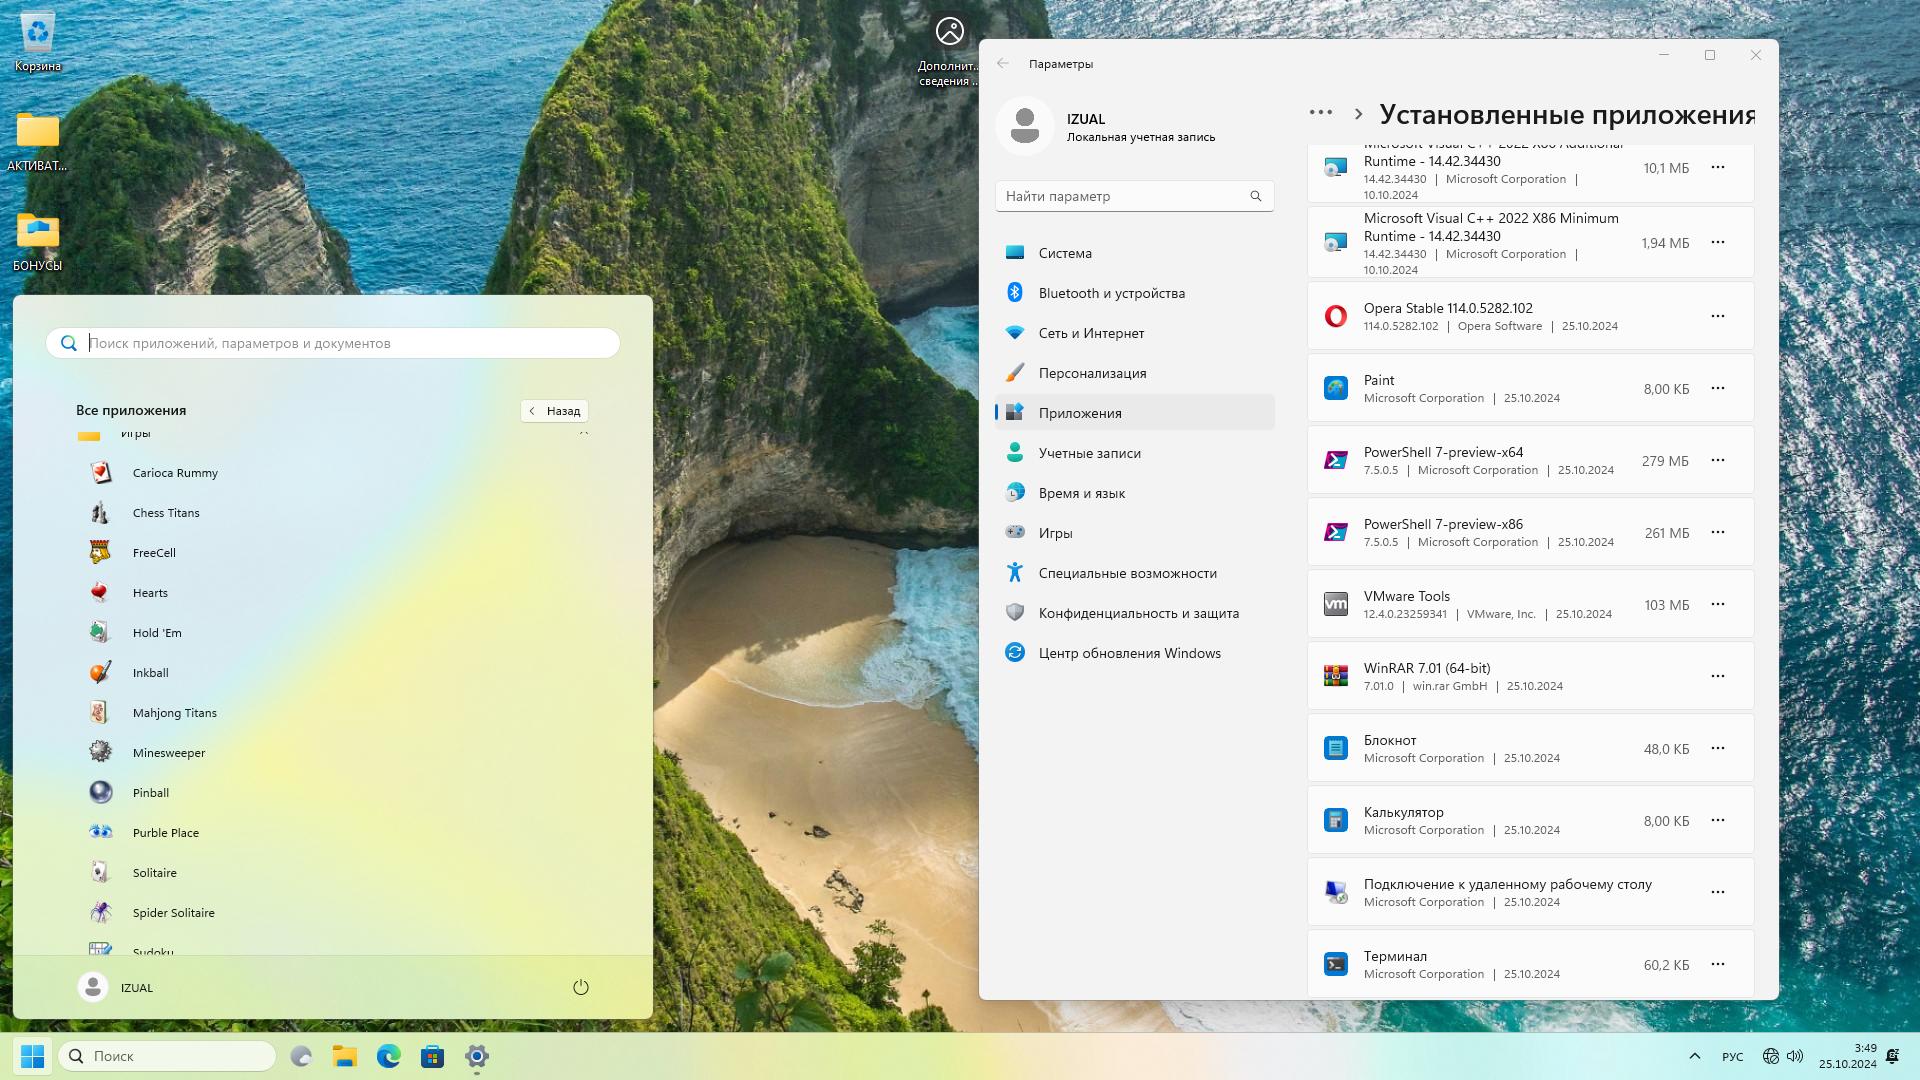Viewport: 1920px width, 1080px height.
Task: Open Microsoft Store from taskbar
Action: [432, 1056]
